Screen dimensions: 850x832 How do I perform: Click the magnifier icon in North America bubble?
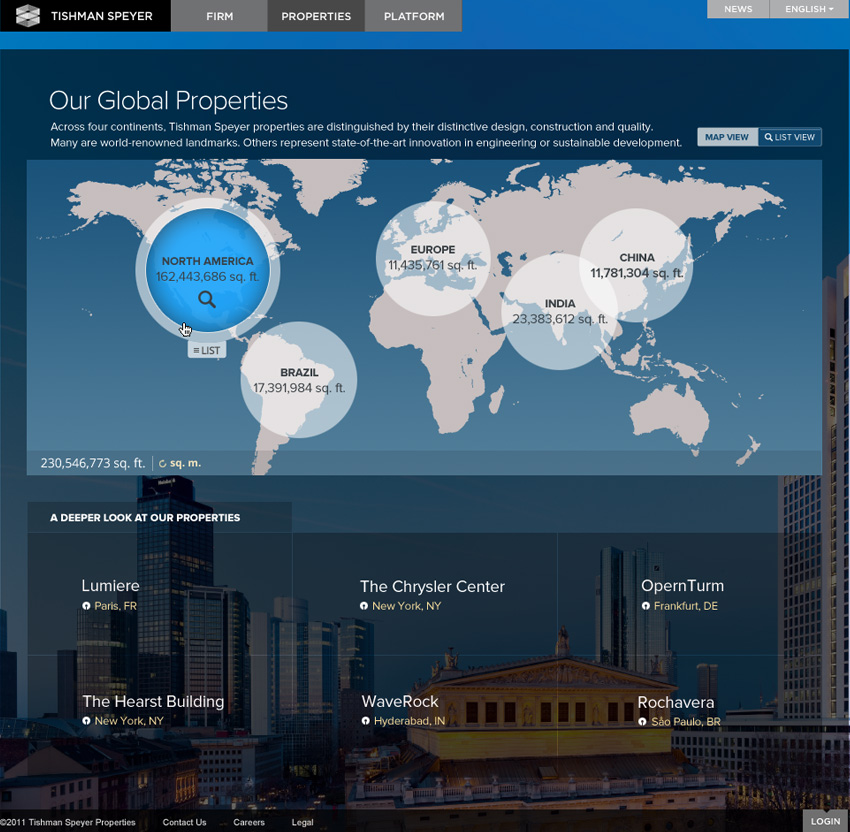(x=207, y=299)
